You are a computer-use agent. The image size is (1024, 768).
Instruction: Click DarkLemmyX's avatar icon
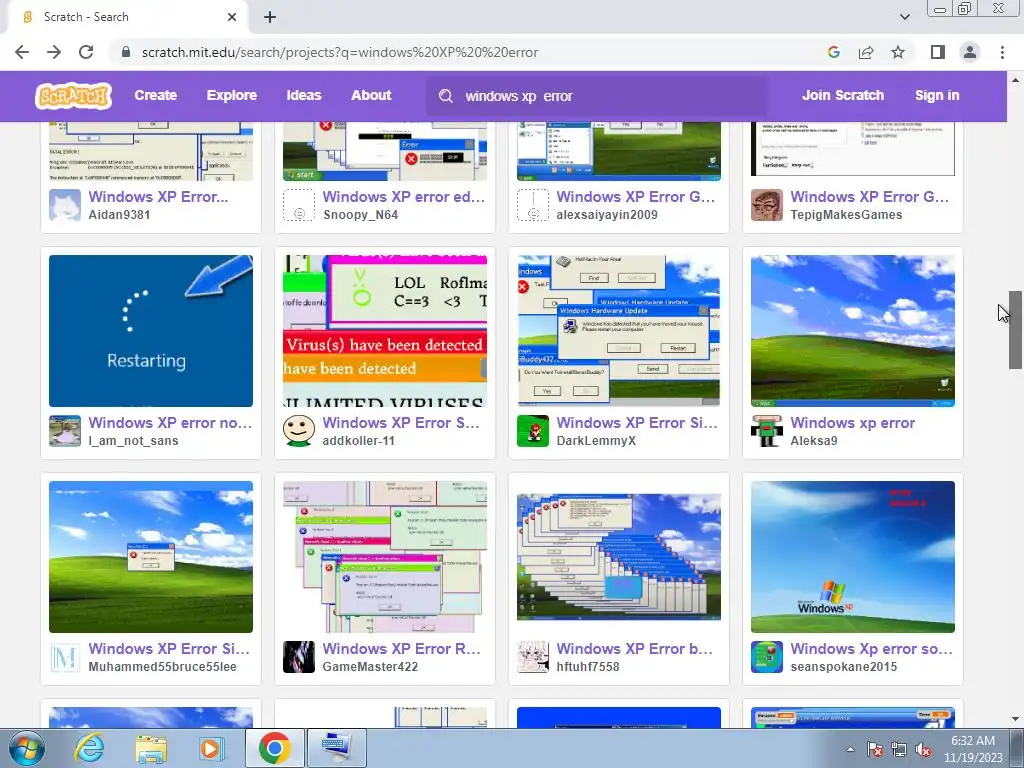(533, 431)
